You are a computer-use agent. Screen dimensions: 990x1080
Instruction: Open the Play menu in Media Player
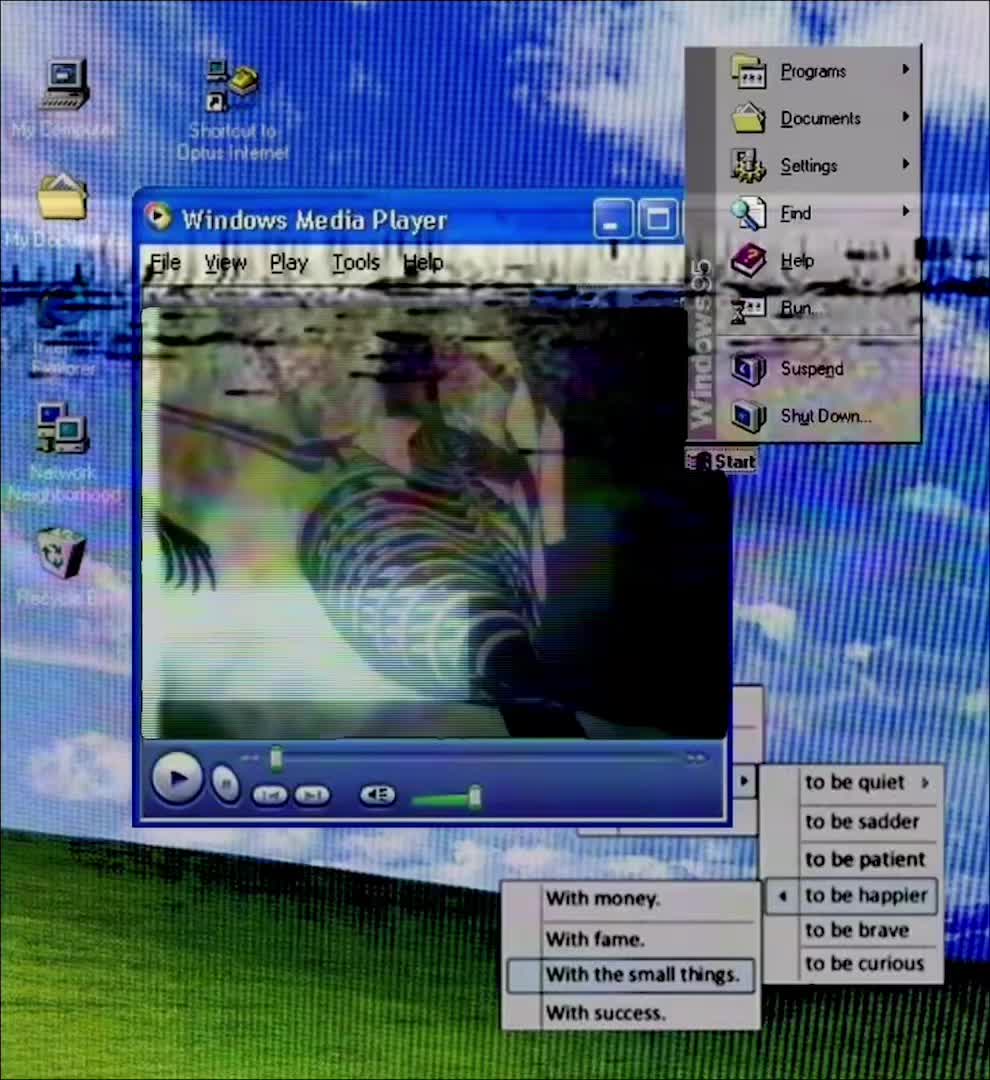coord(289,262)
